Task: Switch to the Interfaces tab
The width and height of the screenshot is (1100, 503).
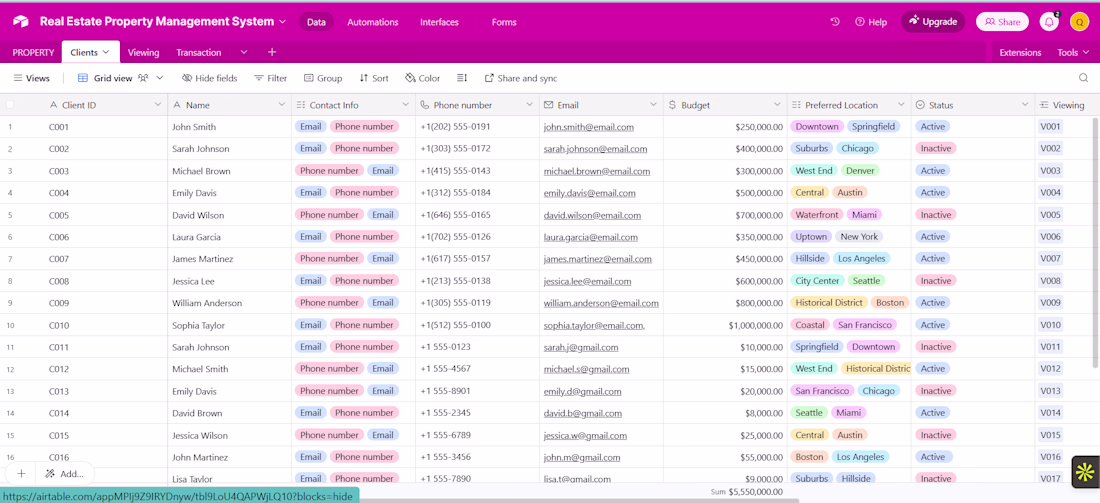Action: pyautogui.click(x=439, y=22)
